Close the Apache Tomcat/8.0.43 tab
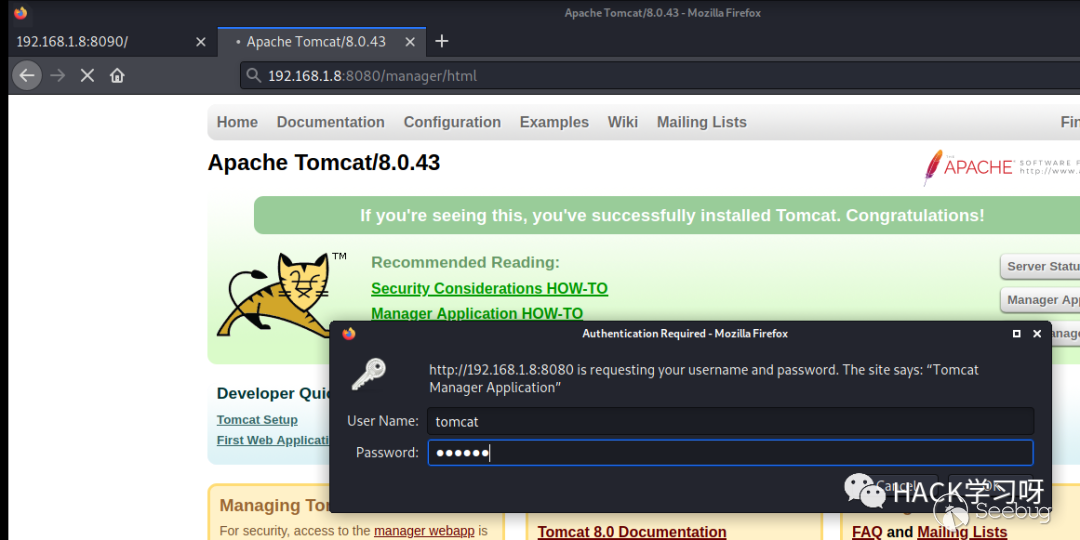 click(x=410, y=42)
